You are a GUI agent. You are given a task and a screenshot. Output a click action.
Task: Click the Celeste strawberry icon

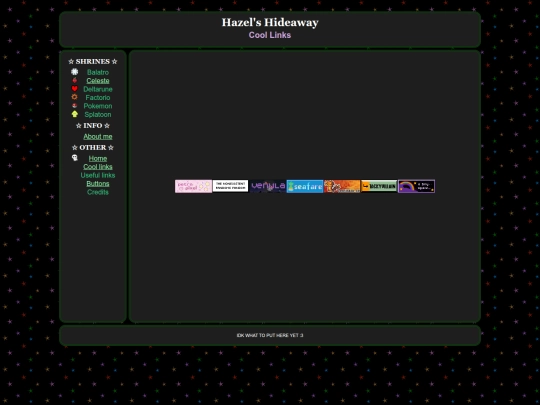click(x=75, y=80)
